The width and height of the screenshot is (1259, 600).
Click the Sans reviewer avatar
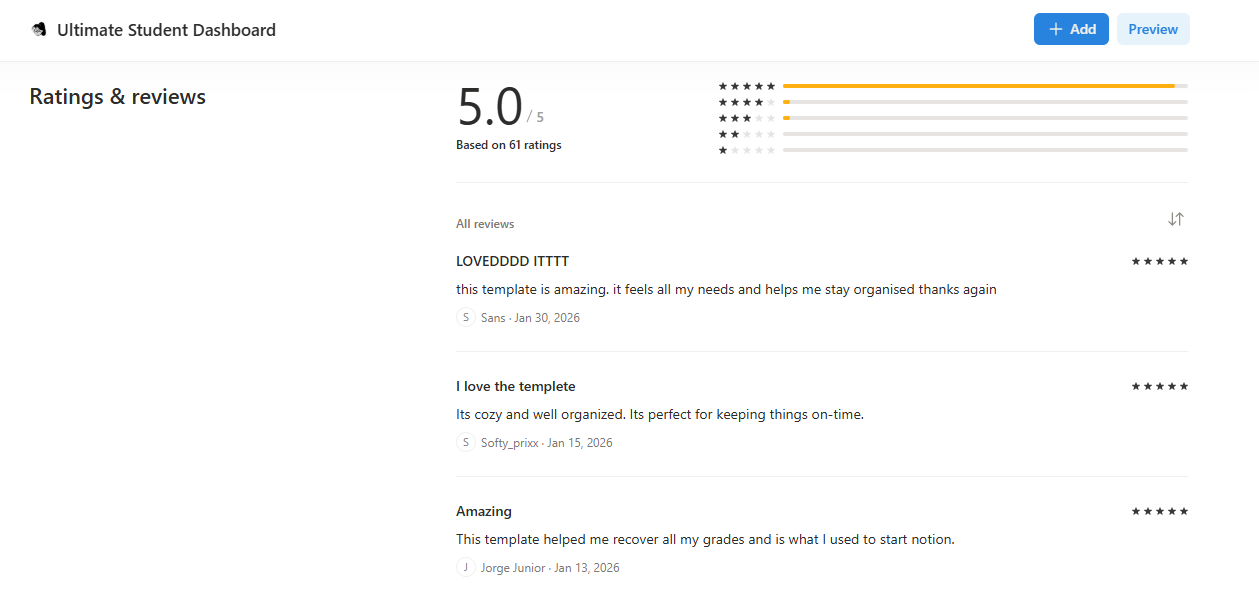[x=466, y=318]
